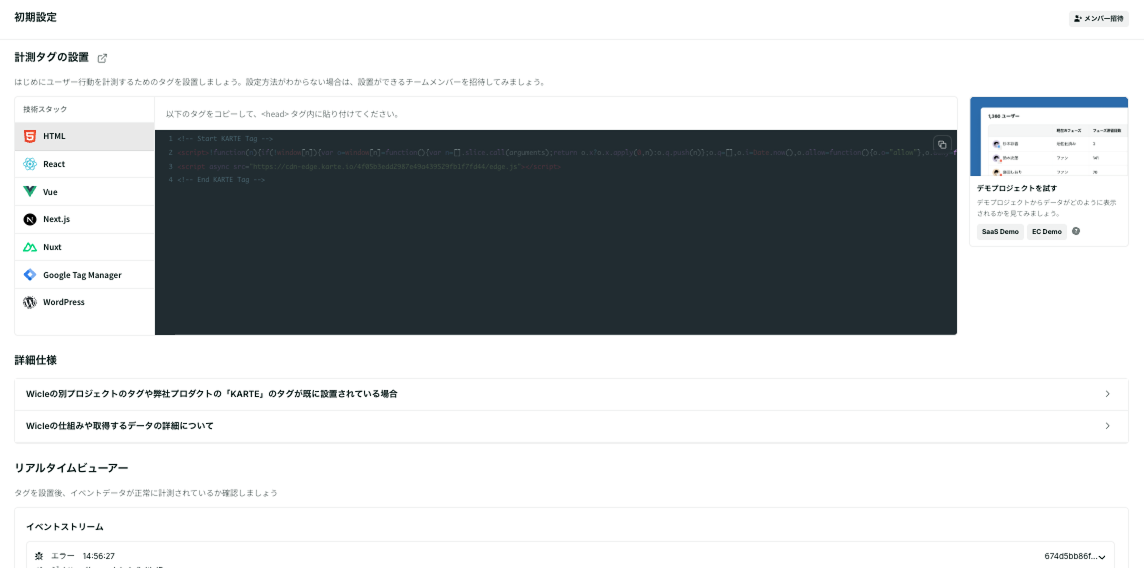
Task: Click the Next.js black circle icon
Action: tap(30, 219)
